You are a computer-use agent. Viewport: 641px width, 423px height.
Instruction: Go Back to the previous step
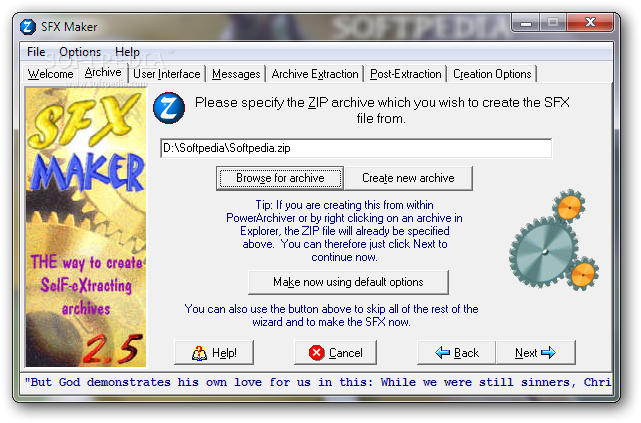[x=457, y=353]
